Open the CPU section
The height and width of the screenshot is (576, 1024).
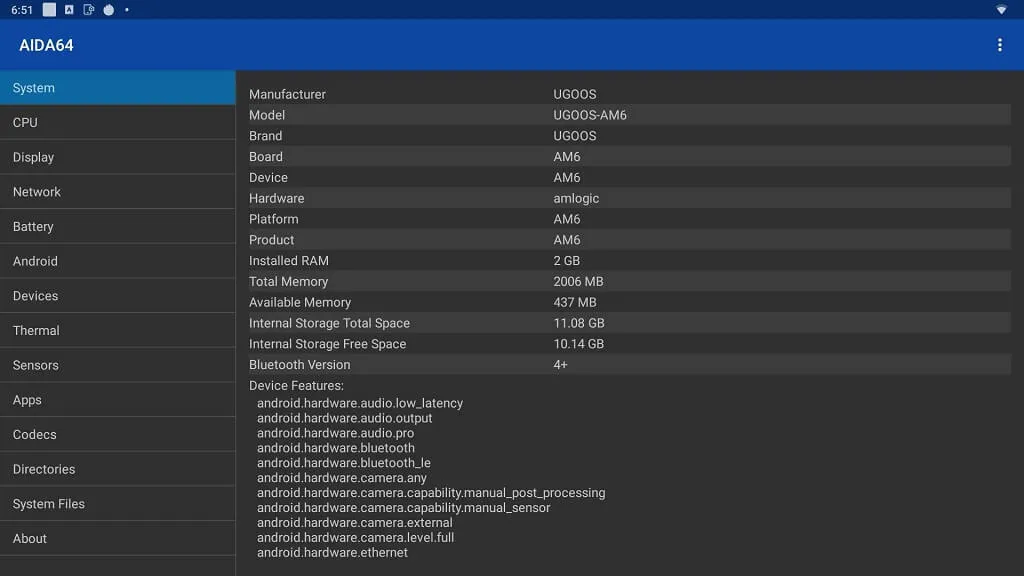(x=117, y=122)
